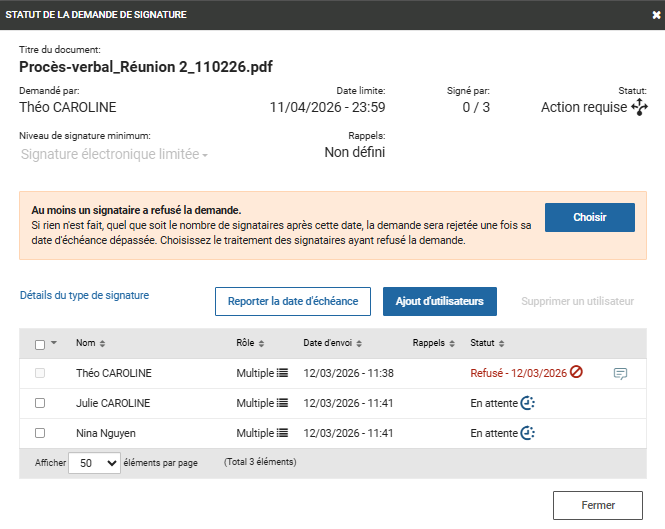Click the Action requise status icon
Image resolution: width=665 pixels, height=529 pixels.
(x=640, y=107)
